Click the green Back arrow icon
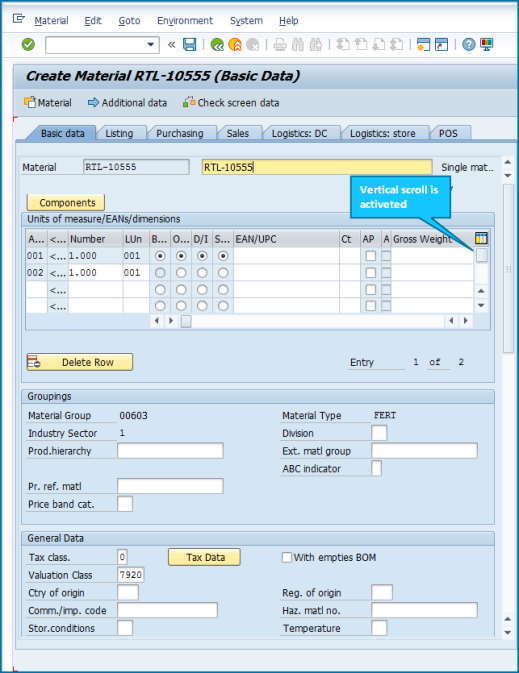 click(217, 44)
